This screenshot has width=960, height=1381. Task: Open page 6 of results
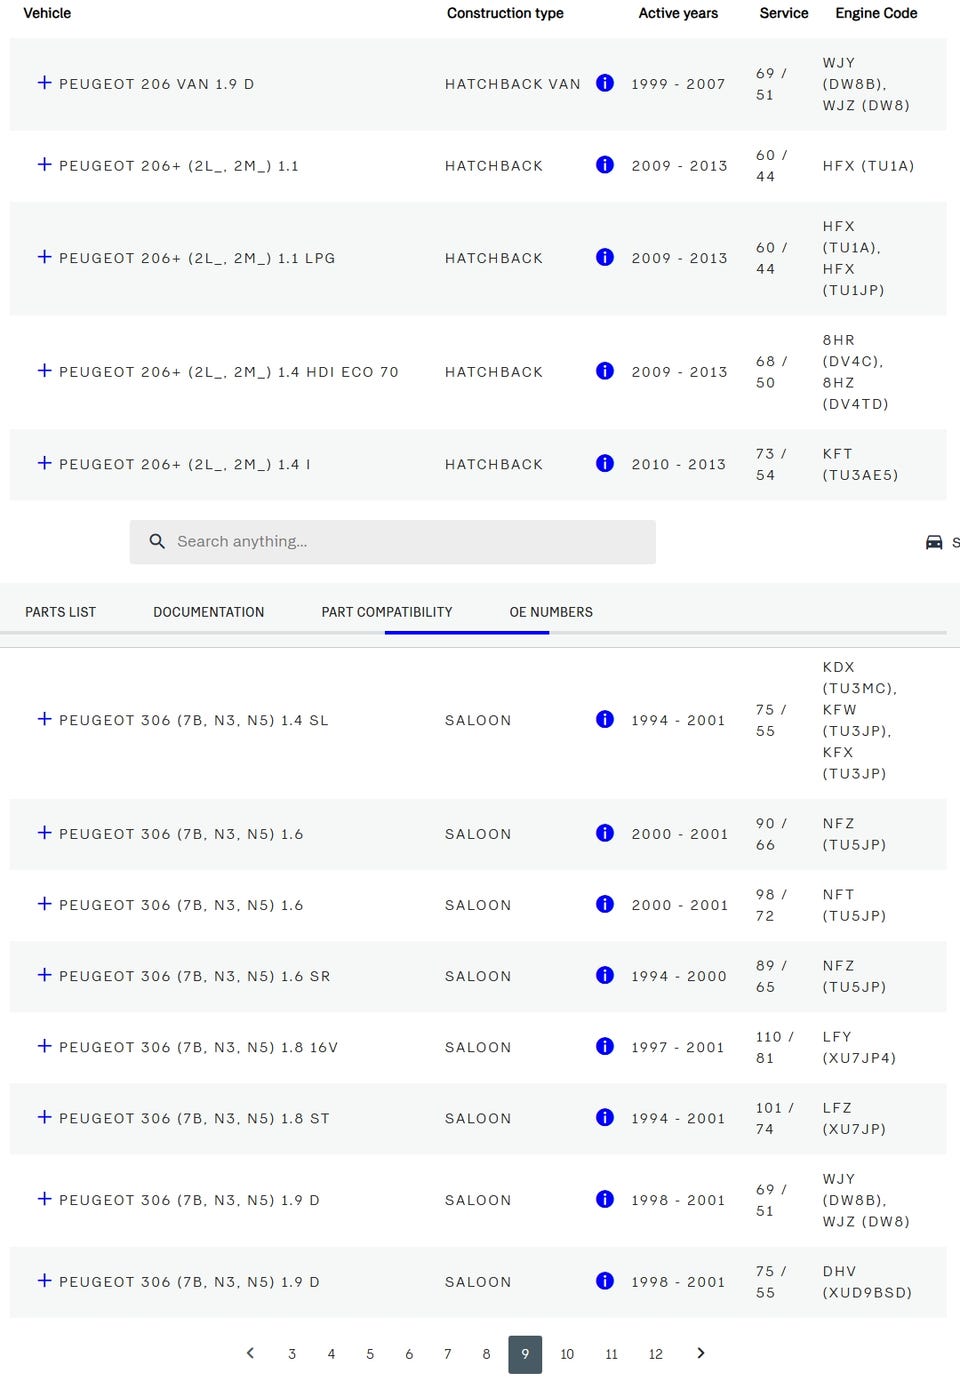[x=409, y=1354]
